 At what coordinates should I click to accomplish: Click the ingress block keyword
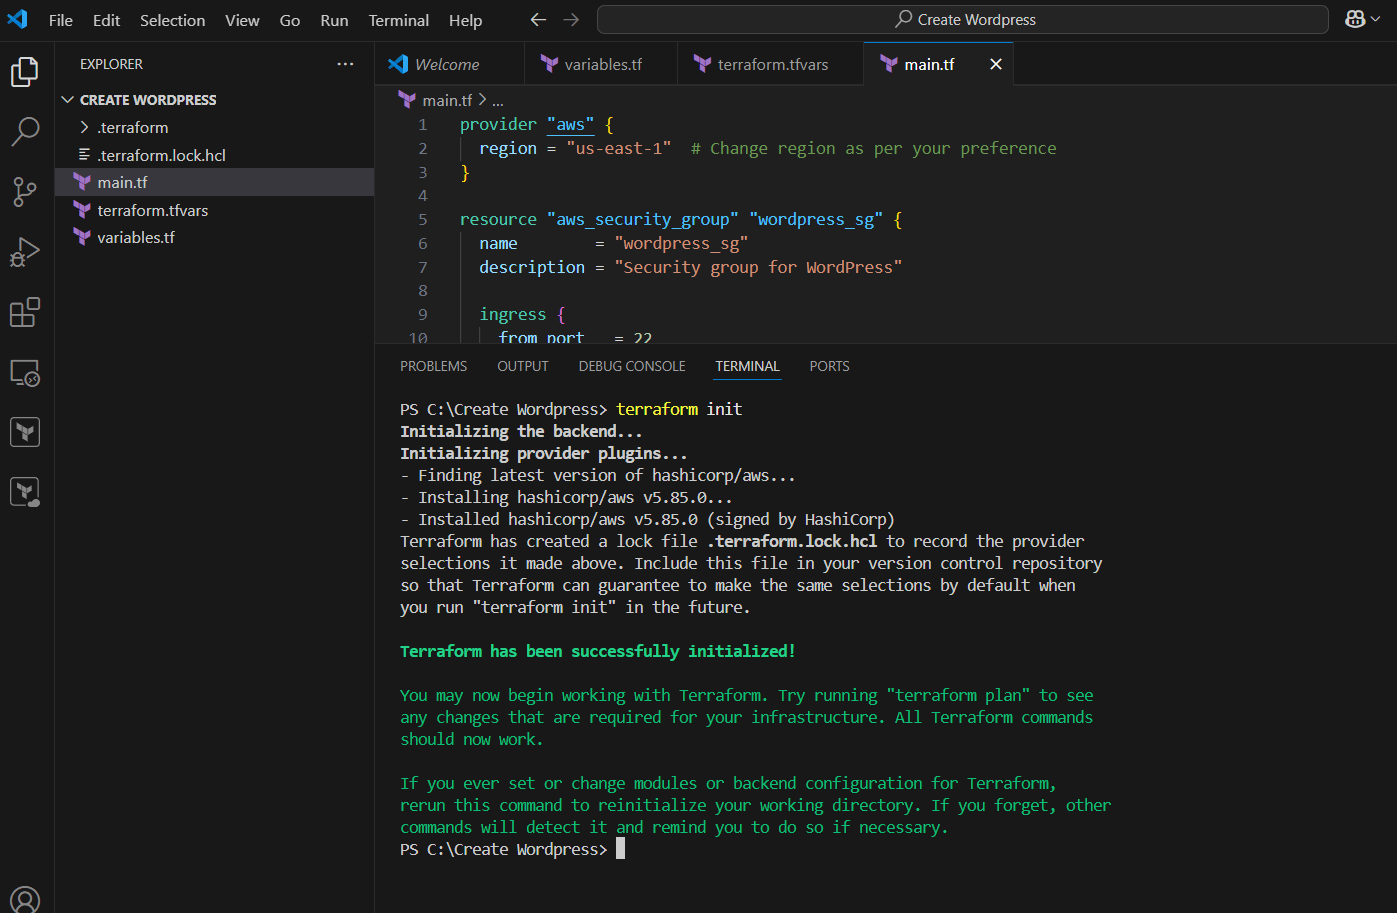point(512,314)
